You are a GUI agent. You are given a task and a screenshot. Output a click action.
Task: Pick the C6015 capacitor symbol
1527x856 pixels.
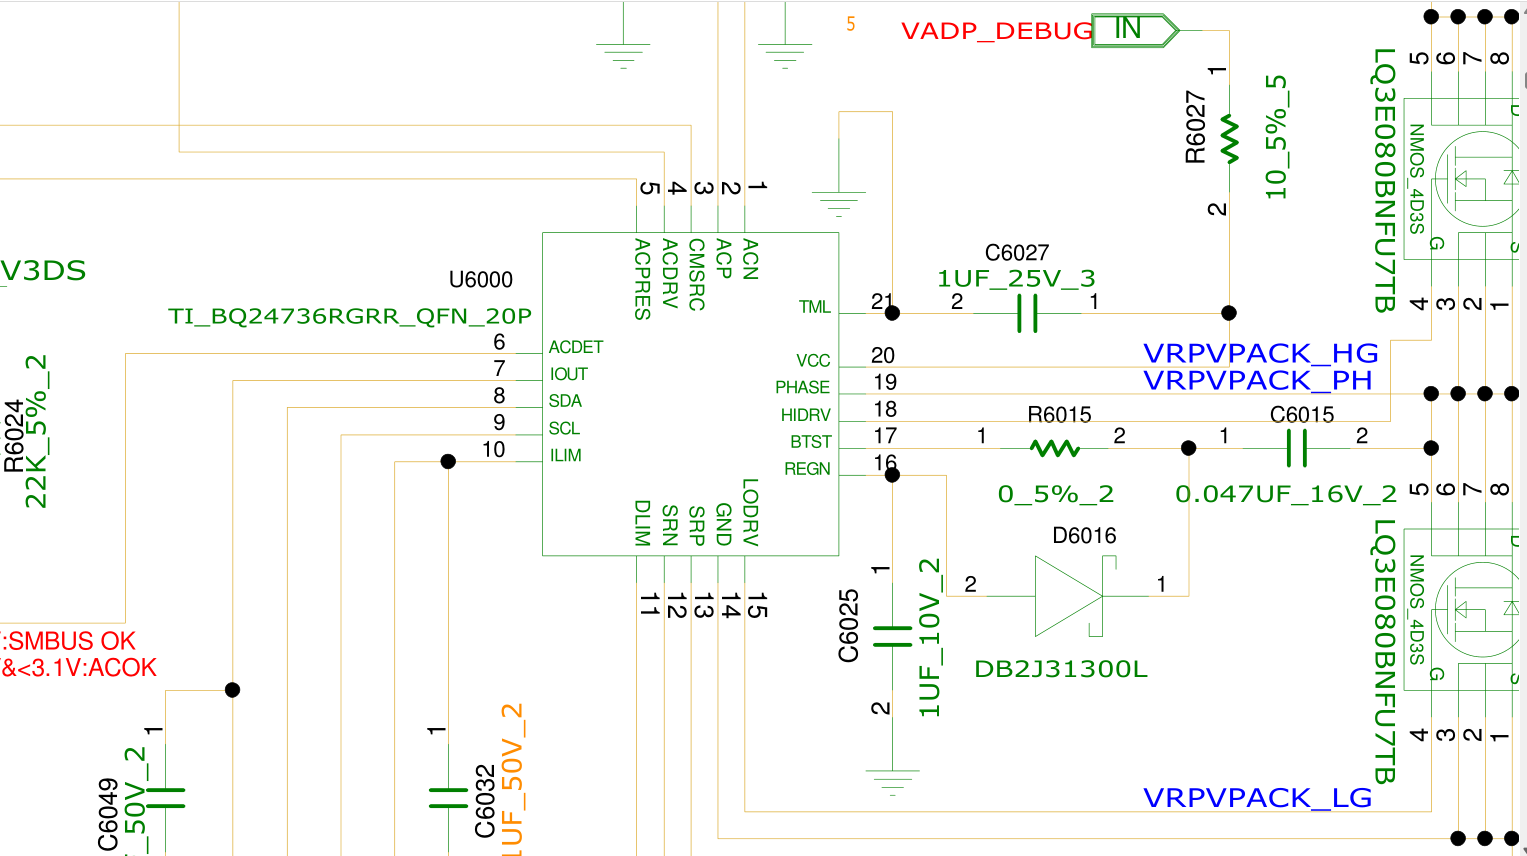tap(1296, 448)
